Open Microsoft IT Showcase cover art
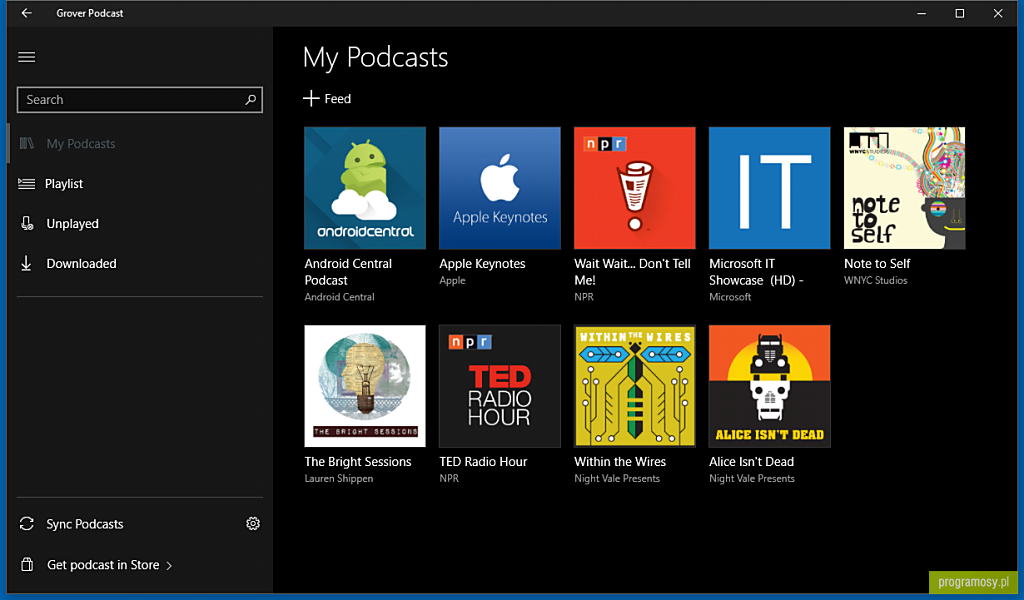Viewport: 1024px width, 600px height. click(x=769, y=188)
